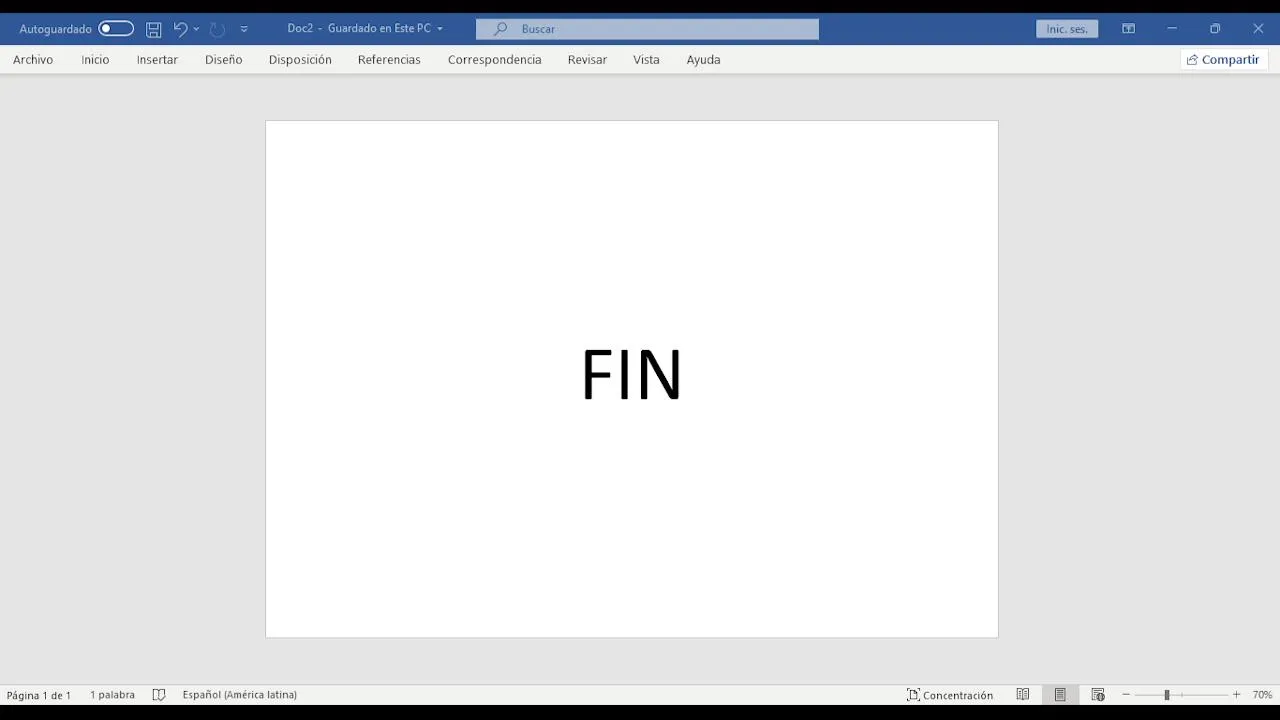Toggle the Autoguardado switch
Screen dimensions: 1280x720
[116, 29]
